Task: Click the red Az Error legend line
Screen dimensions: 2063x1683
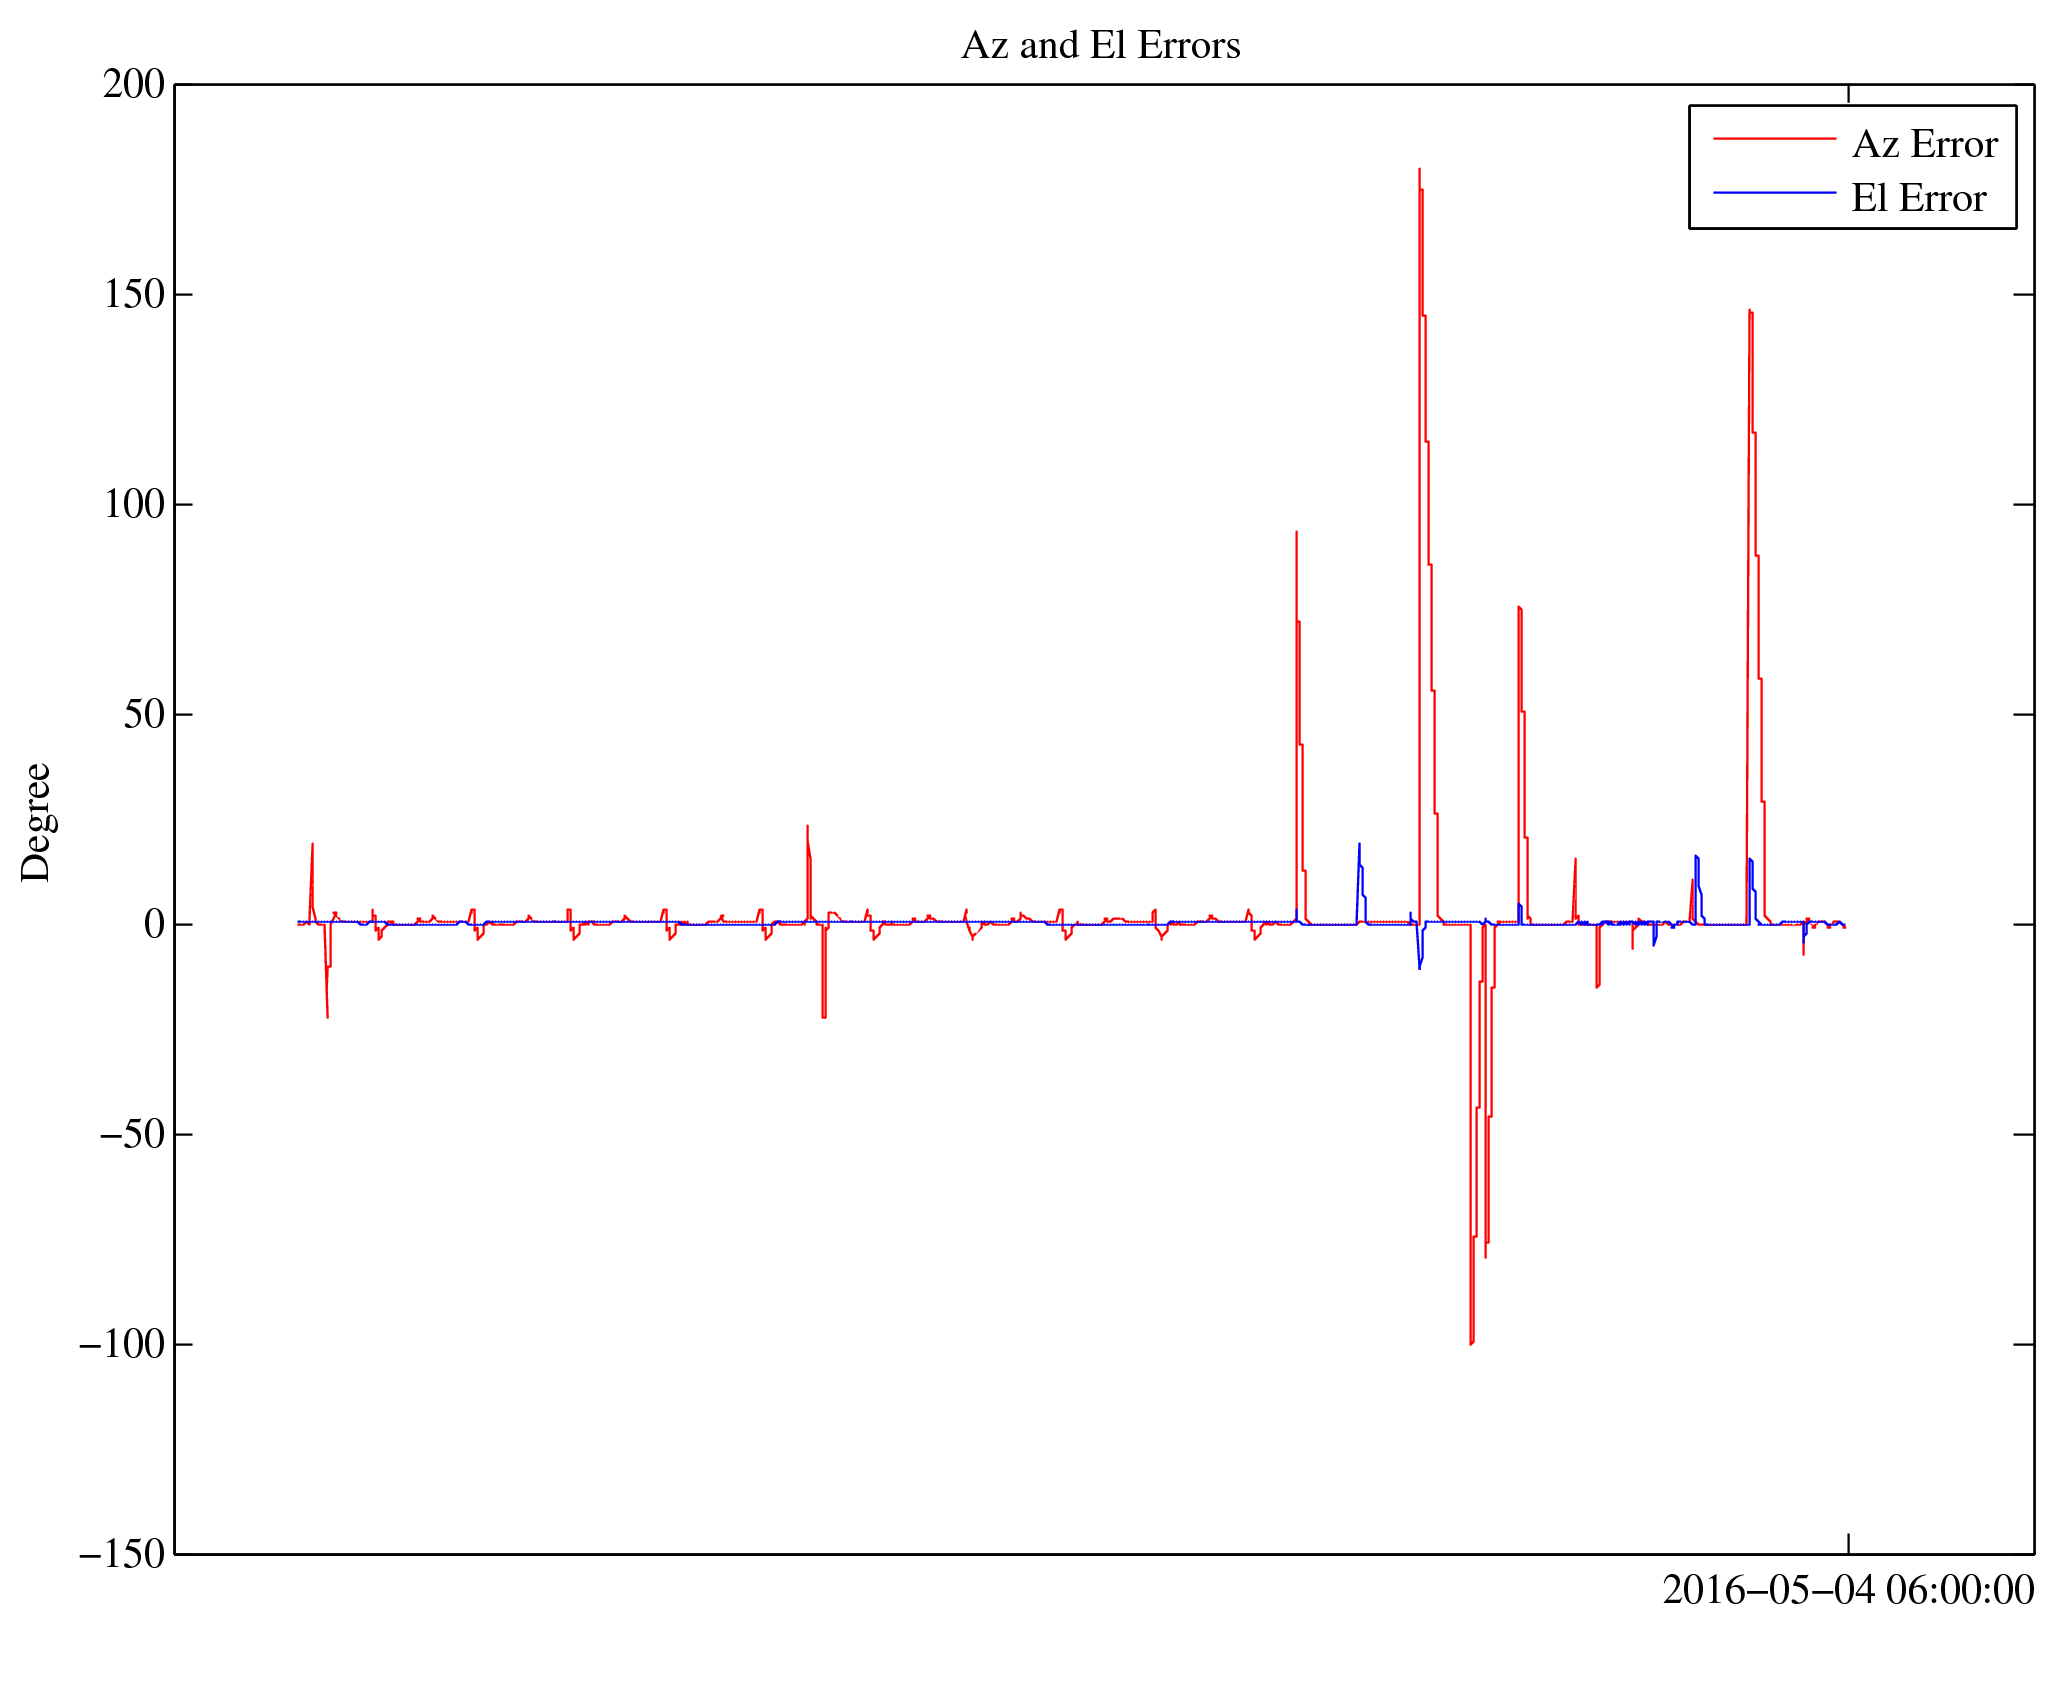Action: (x=1774, y=138)
